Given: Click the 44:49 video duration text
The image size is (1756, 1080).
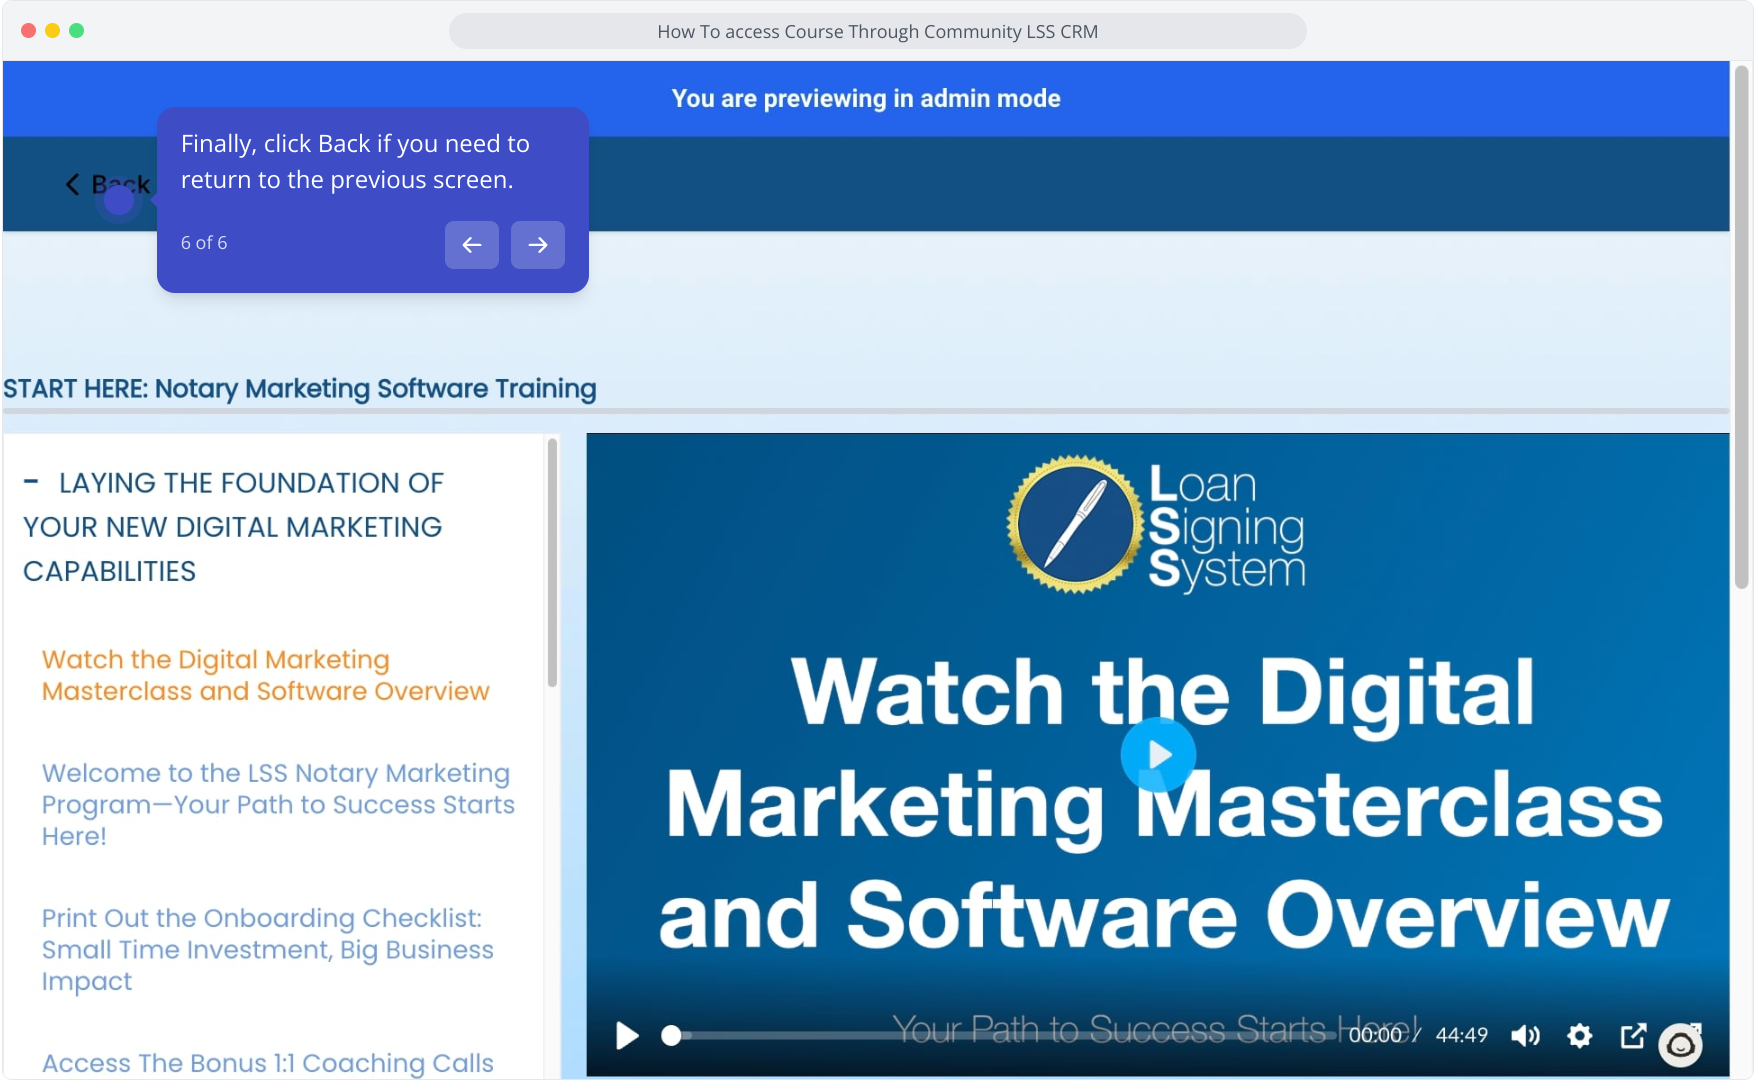Looking at the screenshot, I should (x=1462, y=1035).
